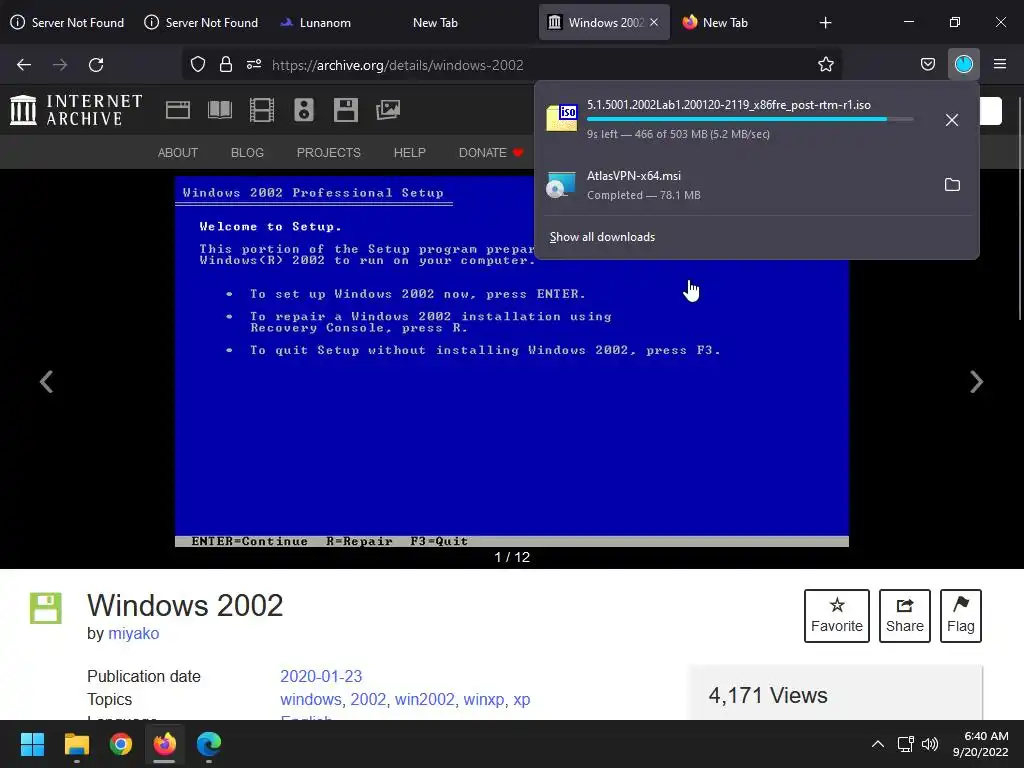
Task: Open the winxp topic link
Action: coord(484,699)
